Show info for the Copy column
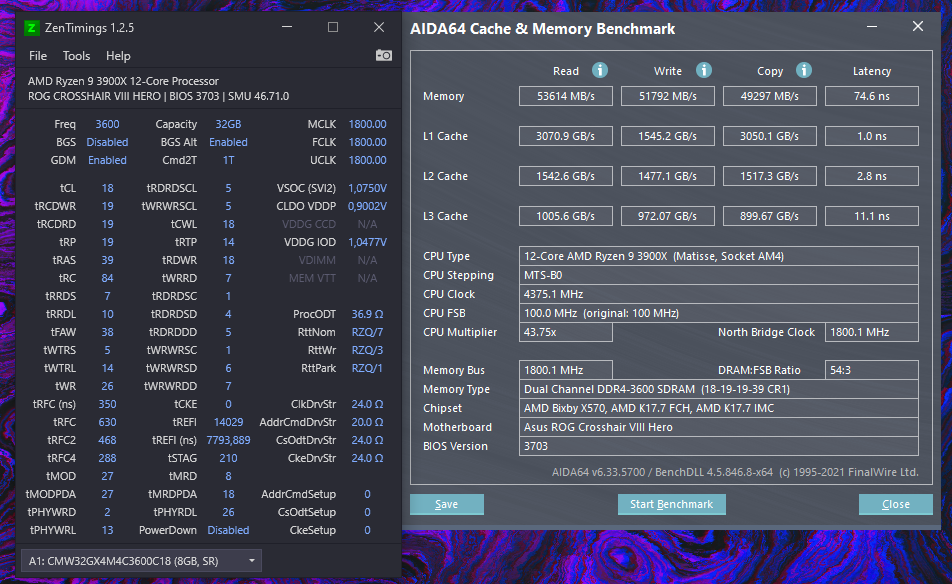952x584 pixels. (804, 70)
